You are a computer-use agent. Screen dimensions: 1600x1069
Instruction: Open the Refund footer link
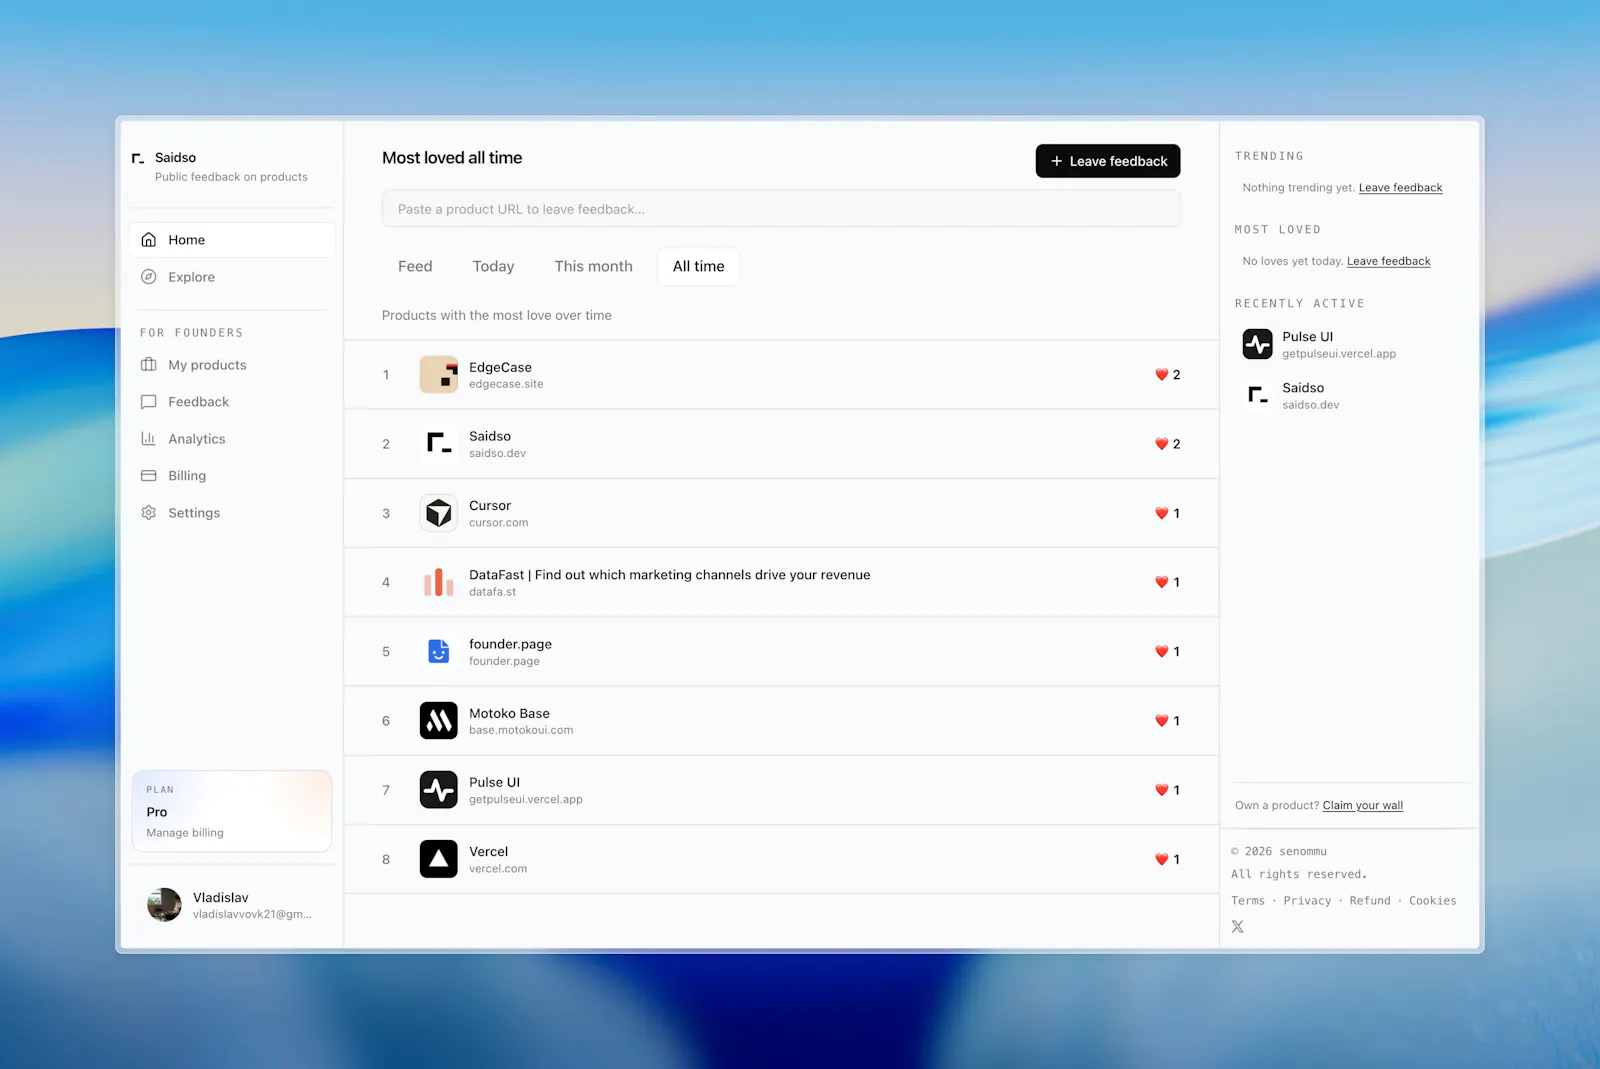point(1370,901)
